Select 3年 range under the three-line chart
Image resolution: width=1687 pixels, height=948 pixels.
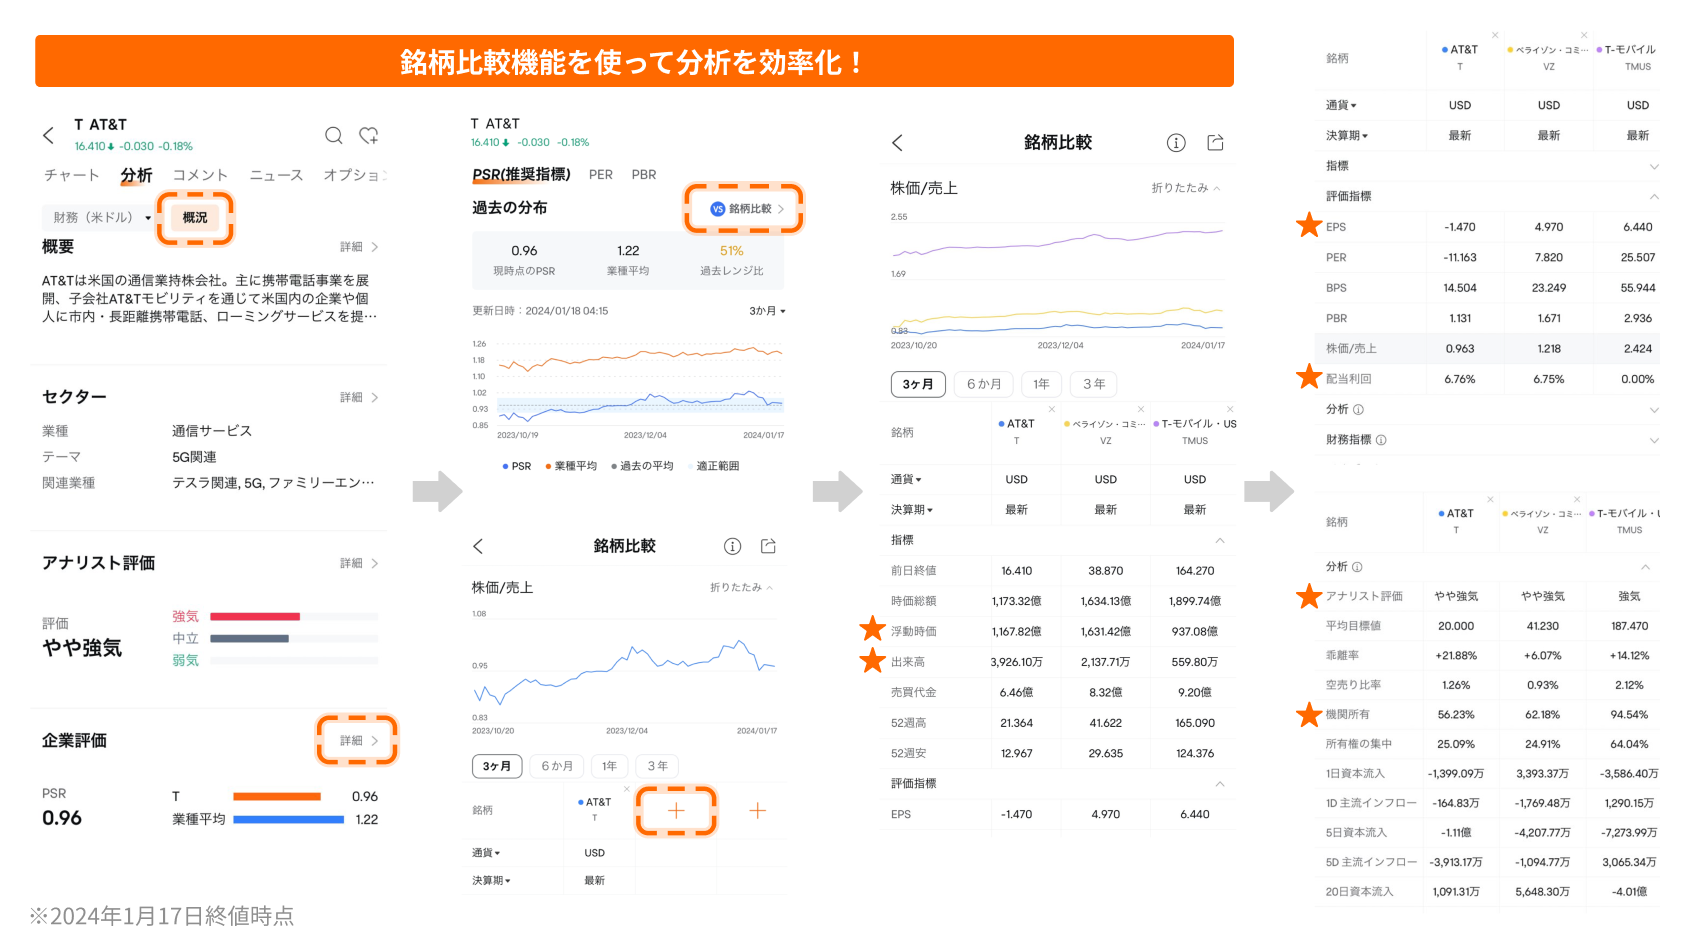coord(1094,385)
